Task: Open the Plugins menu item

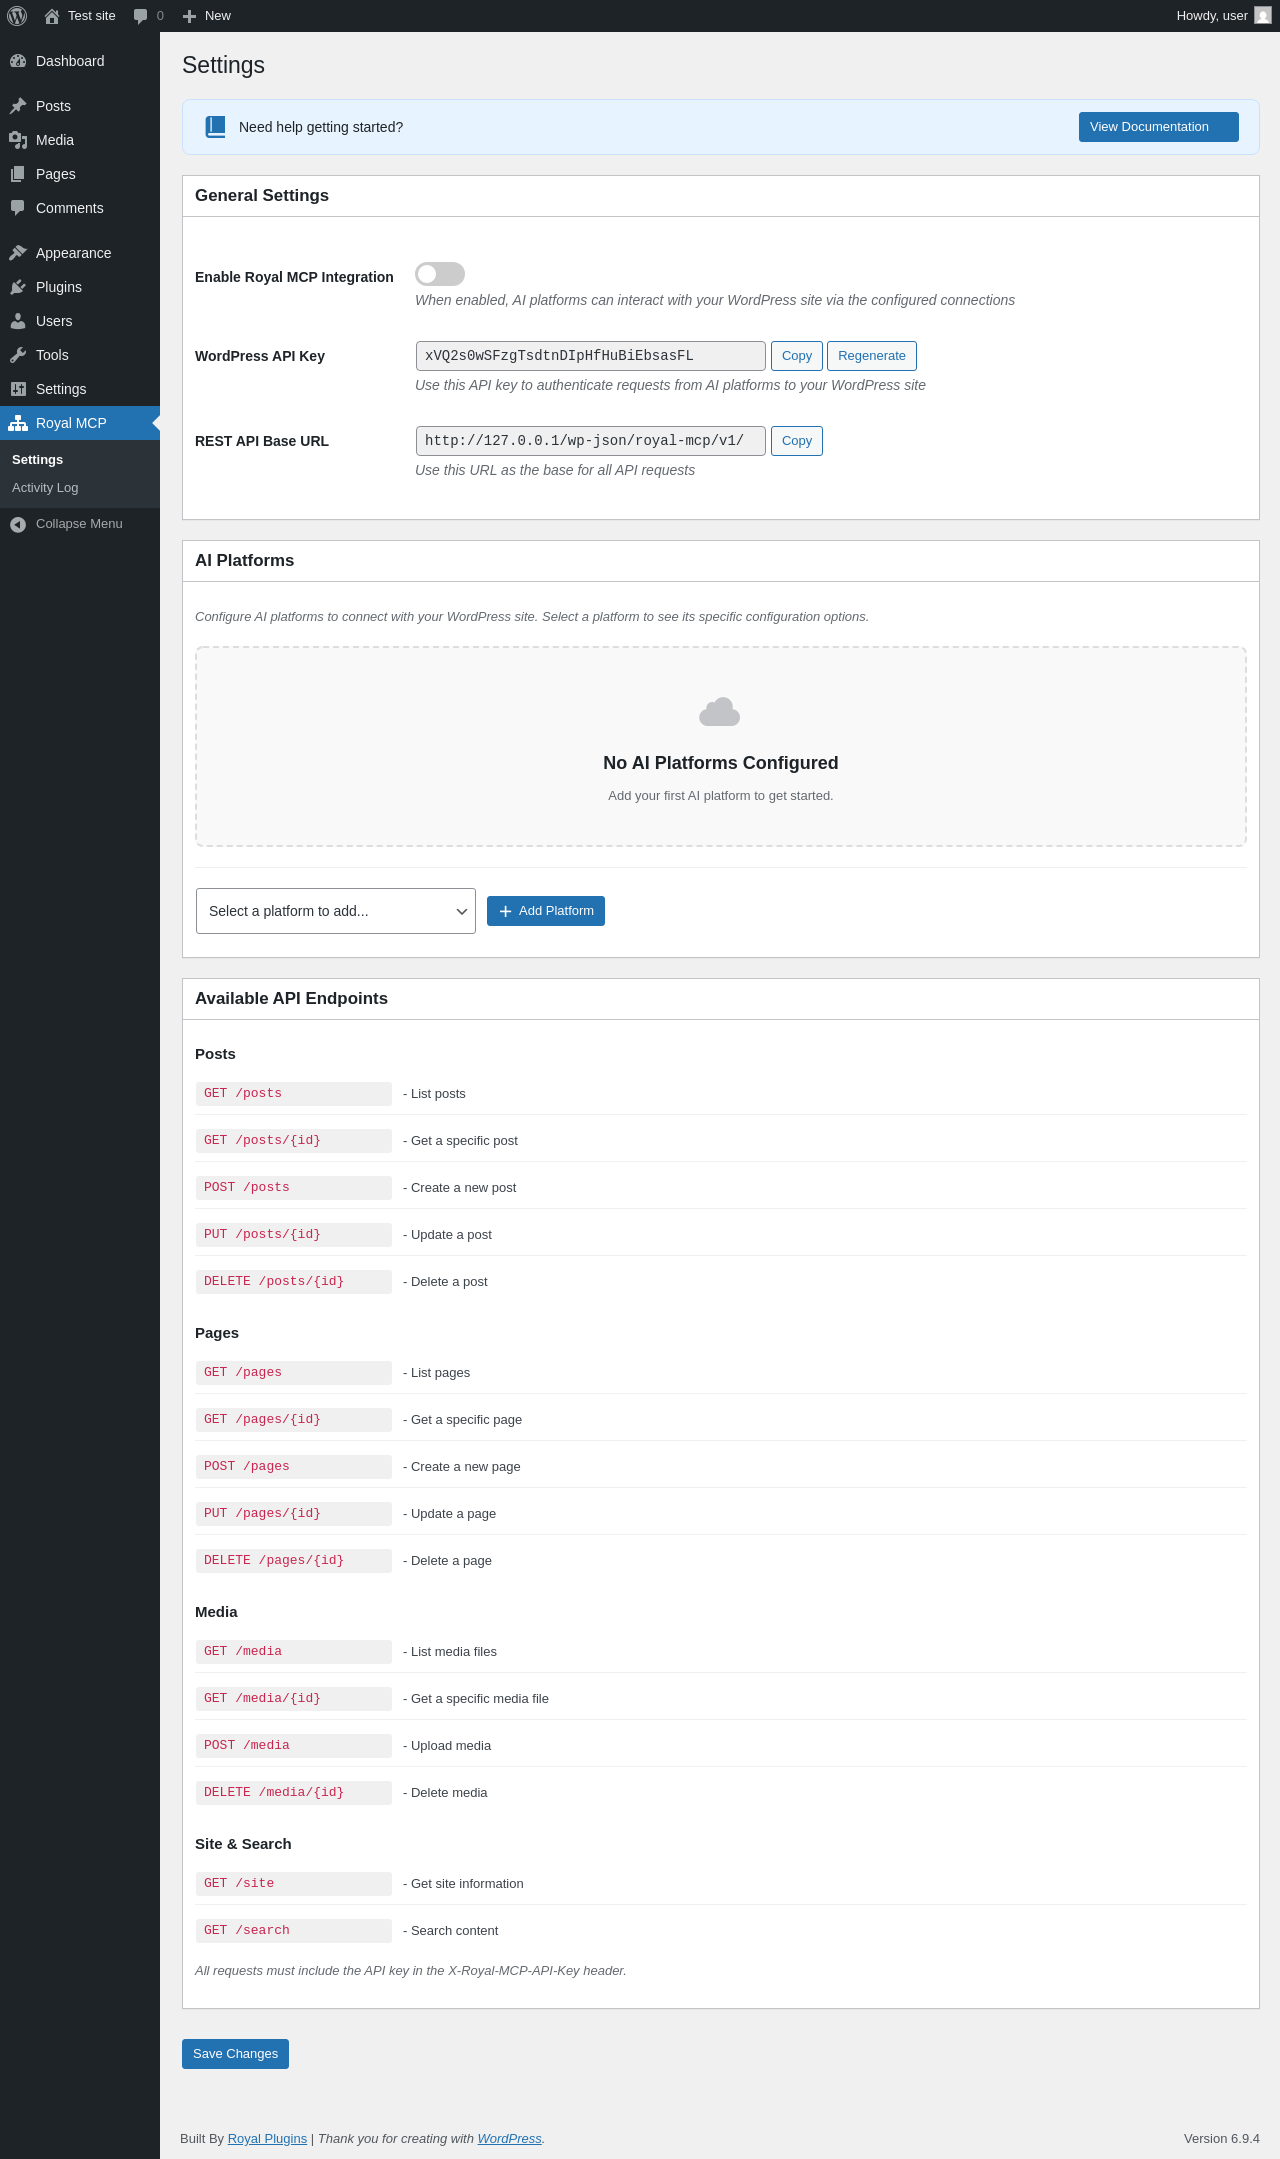Action: click(x=80, y=287)
